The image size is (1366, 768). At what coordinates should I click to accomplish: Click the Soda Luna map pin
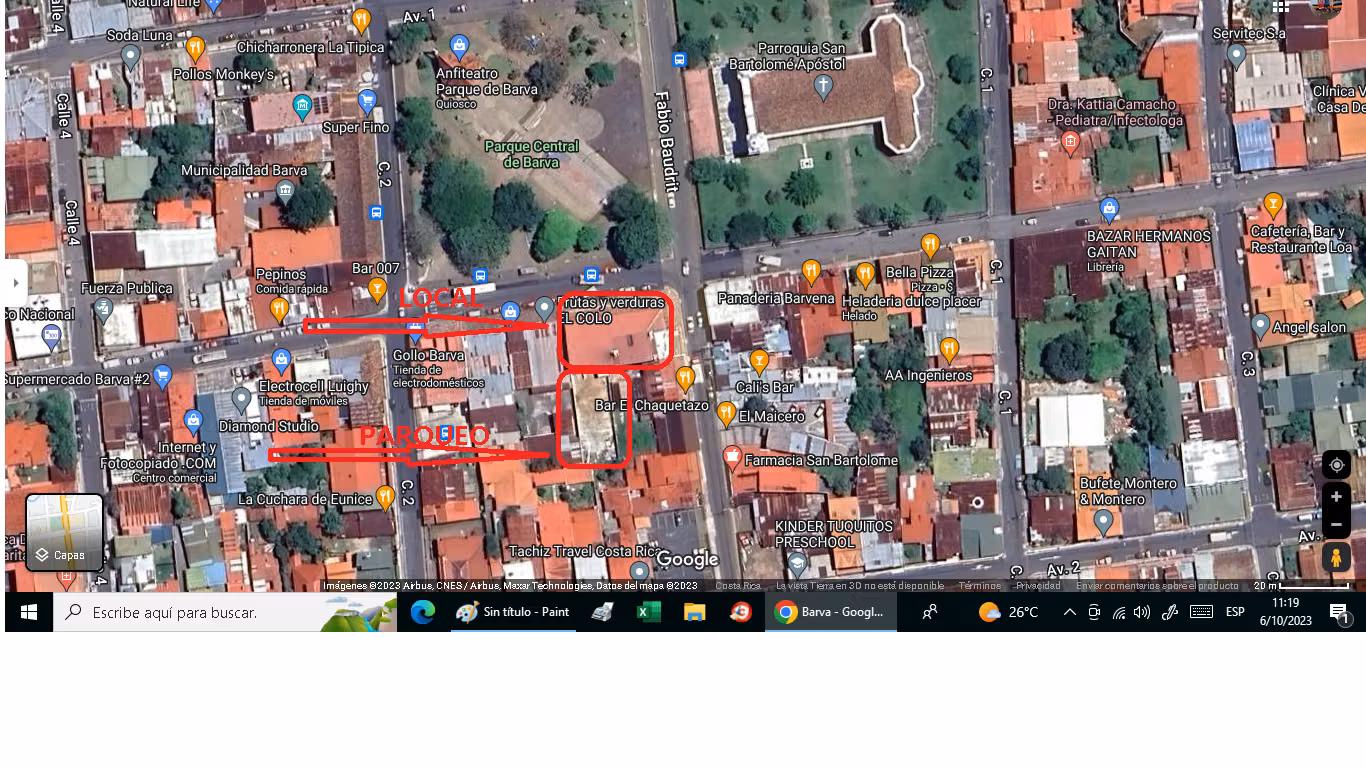130,55
